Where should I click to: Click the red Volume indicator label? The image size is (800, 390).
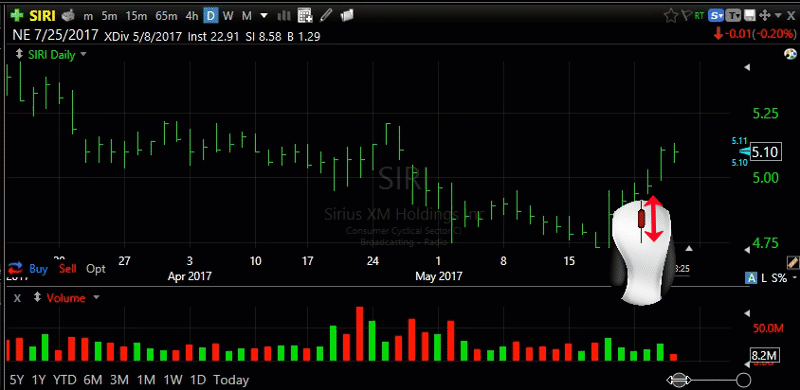(x=66, y=298)
